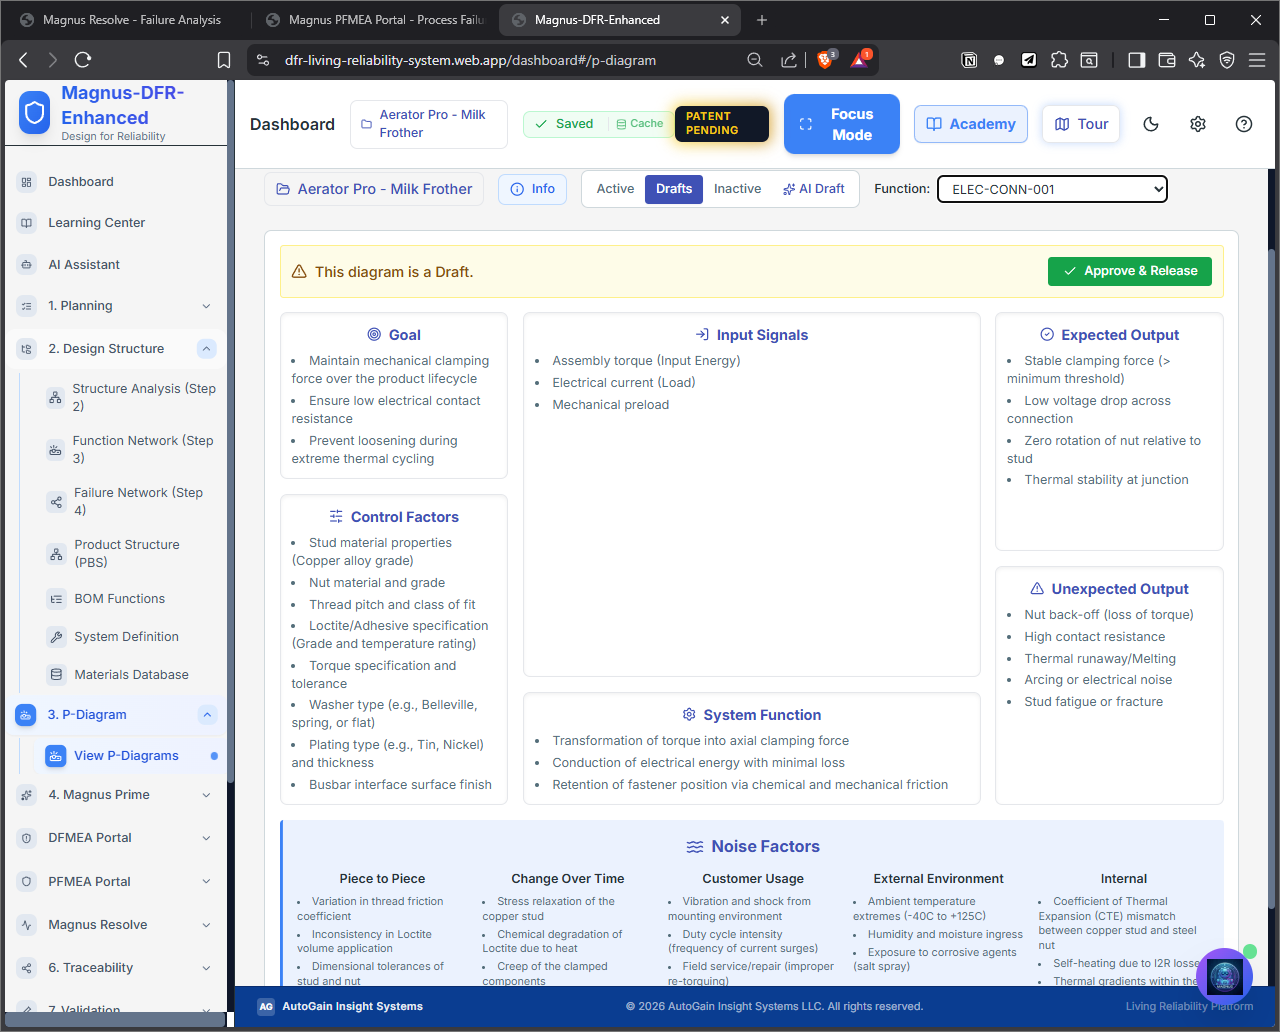Open the browser zoom magnifier icon
This screenshot has width=1280, height=1032.
[755, 60]
